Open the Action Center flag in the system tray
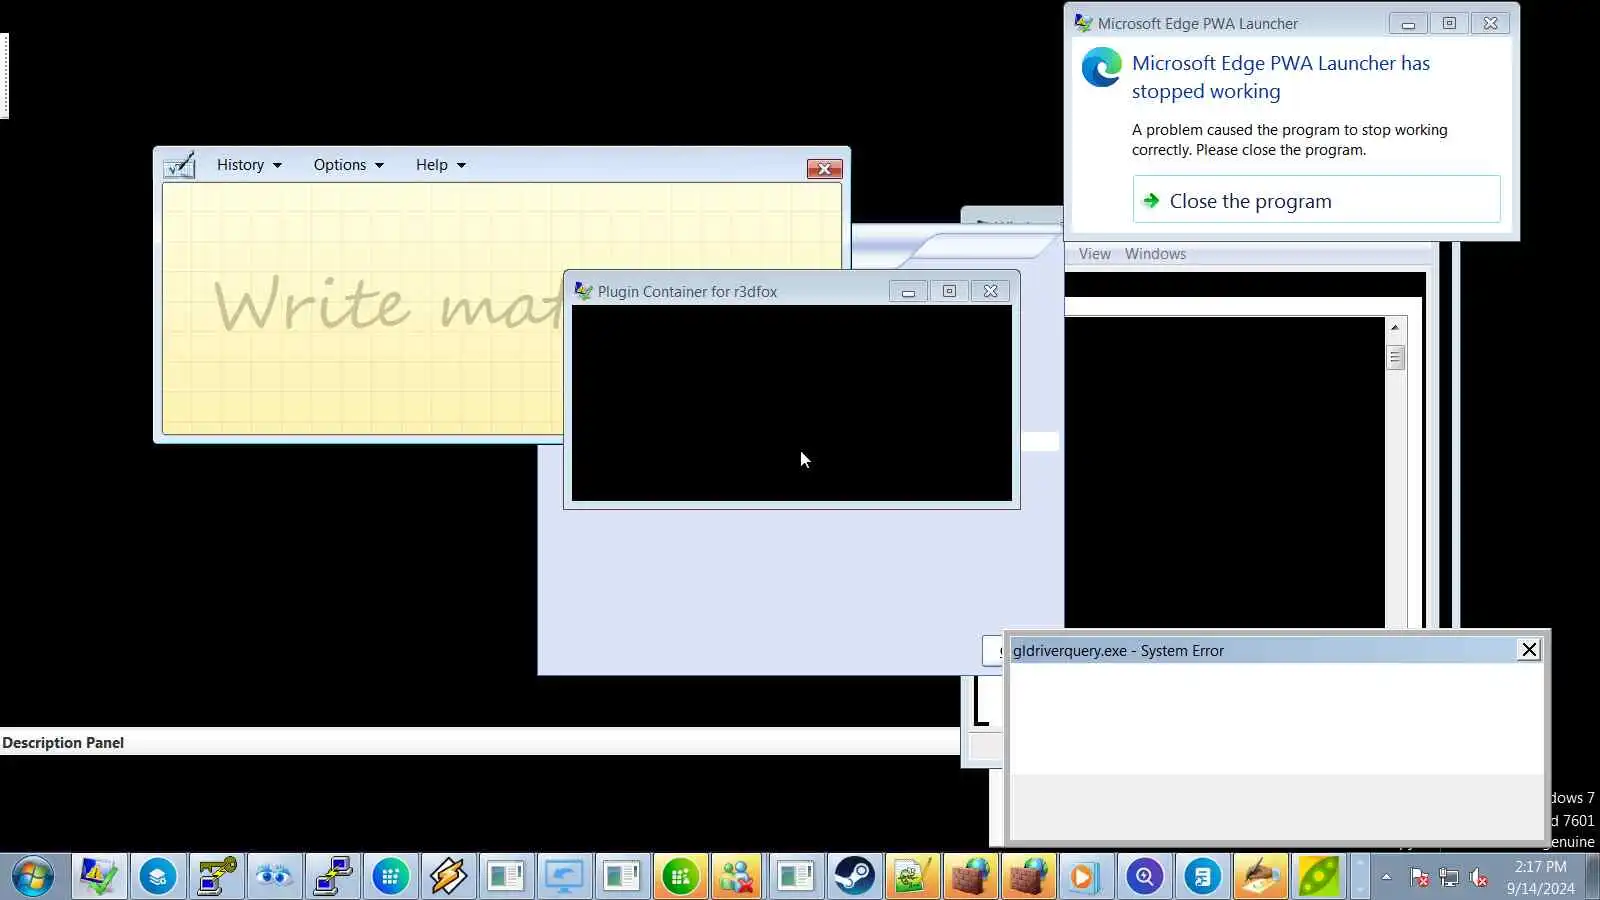This screenshot has width=1600, height=900. click(x=1419, y=878)
